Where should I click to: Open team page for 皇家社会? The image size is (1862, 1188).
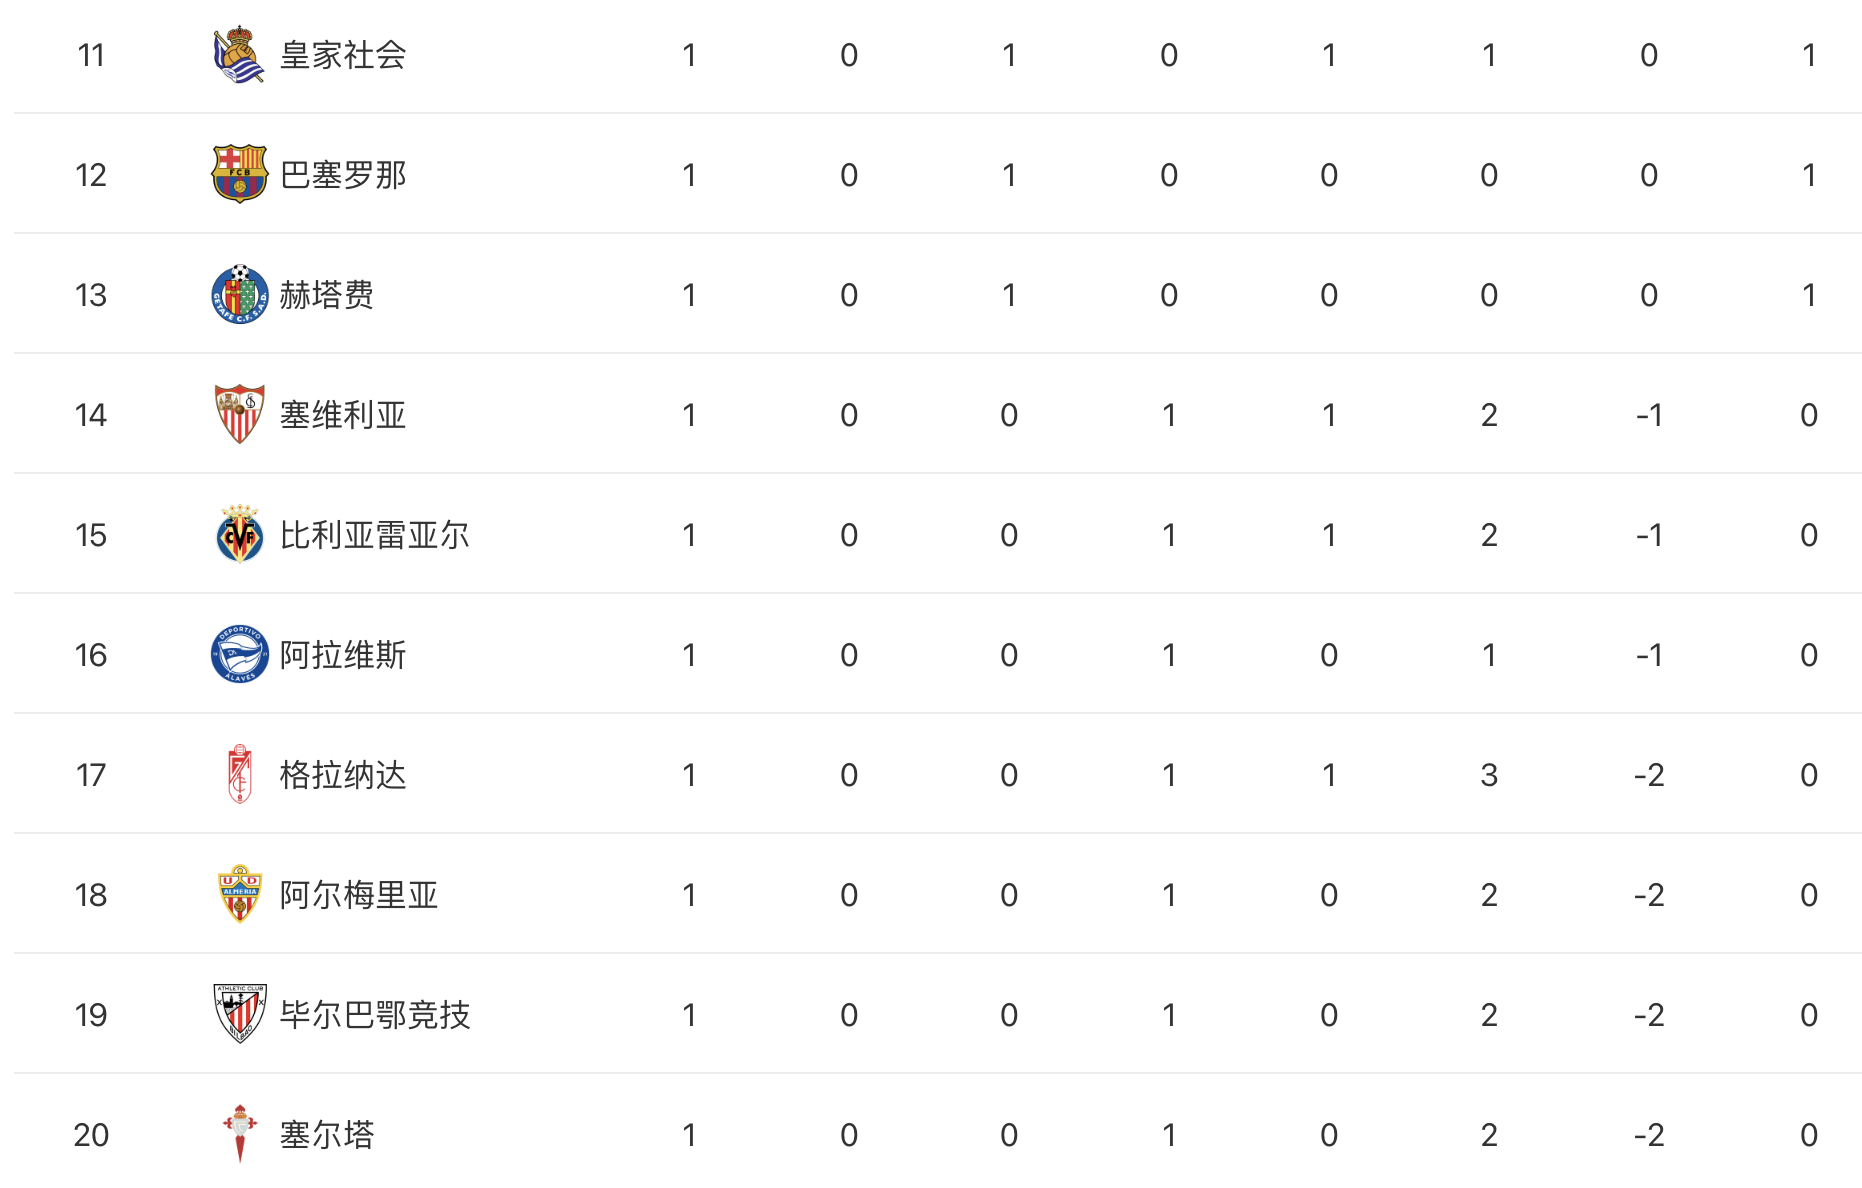point(343,55)
